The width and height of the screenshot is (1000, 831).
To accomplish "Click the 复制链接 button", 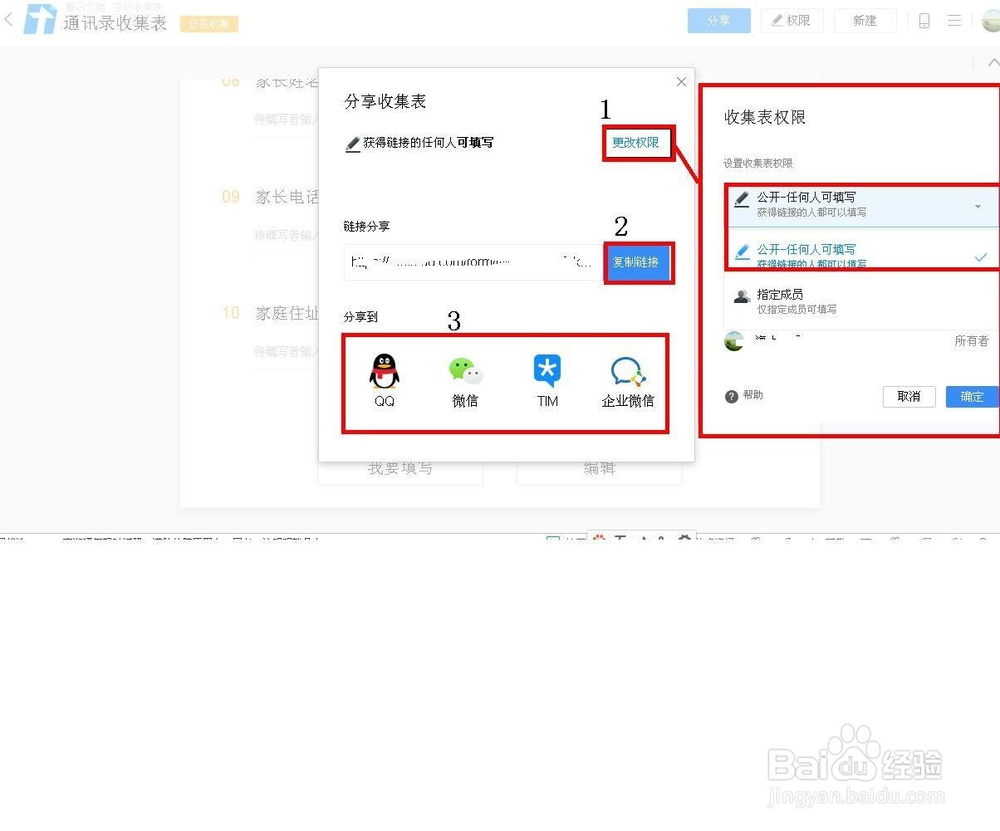I will click(x=636, y=261).
